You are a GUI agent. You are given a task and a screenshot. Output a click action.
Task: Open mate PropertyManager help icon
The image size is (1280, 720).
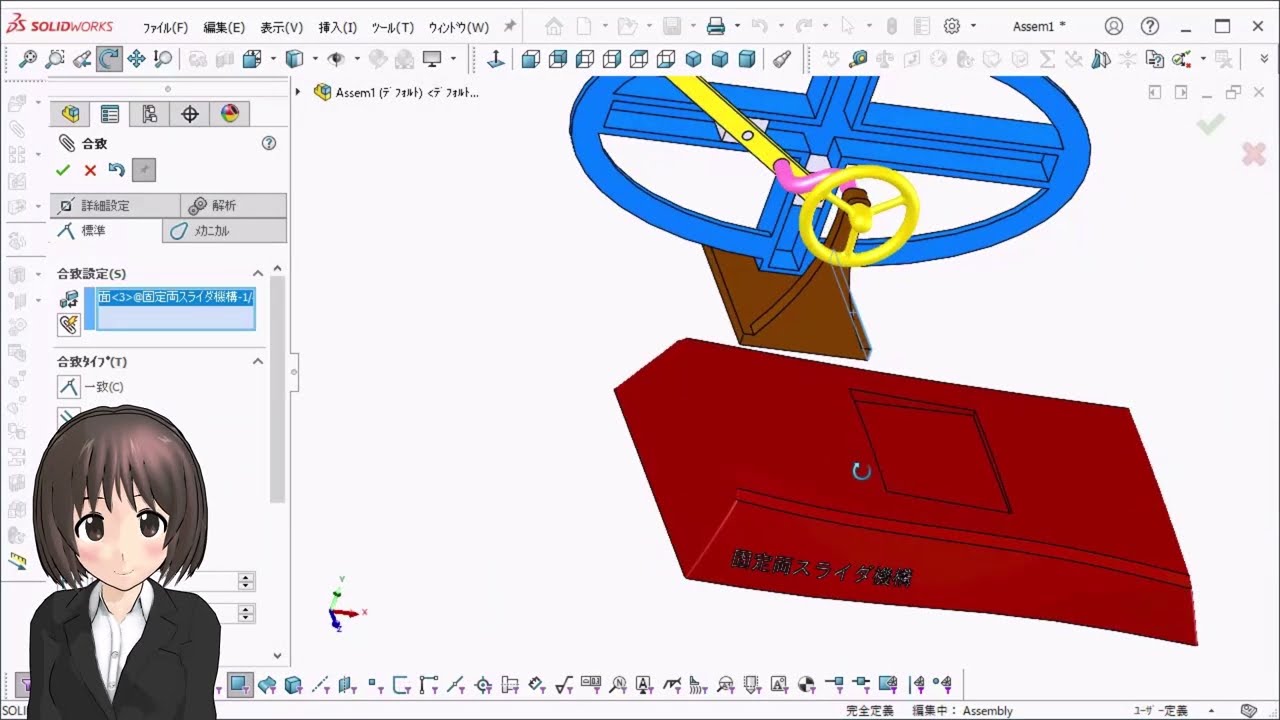pyautogui.click(x=269, y=143)
